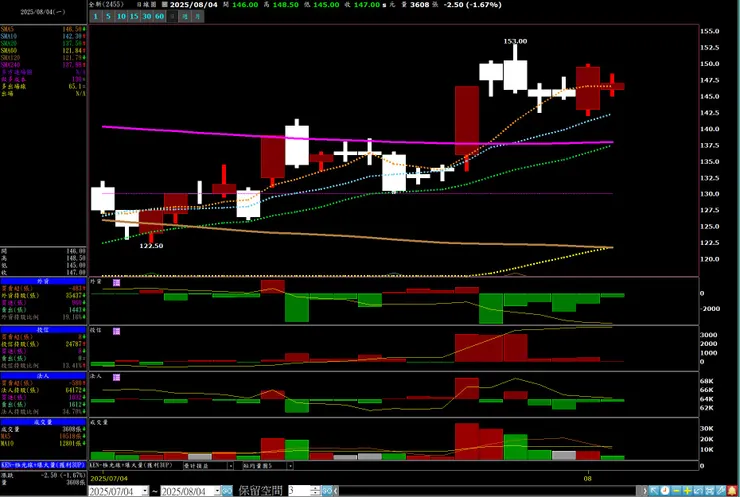740x497 pixels.
Task: Select the 投信 panel header
Action: 43,330
